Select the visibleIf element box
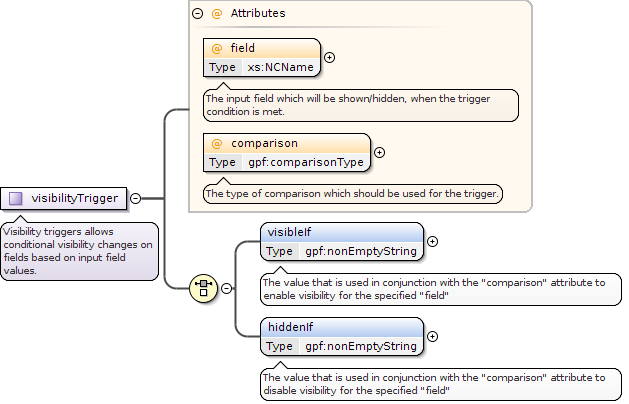Viewport: 629px width, 404px height. point(342,242)
